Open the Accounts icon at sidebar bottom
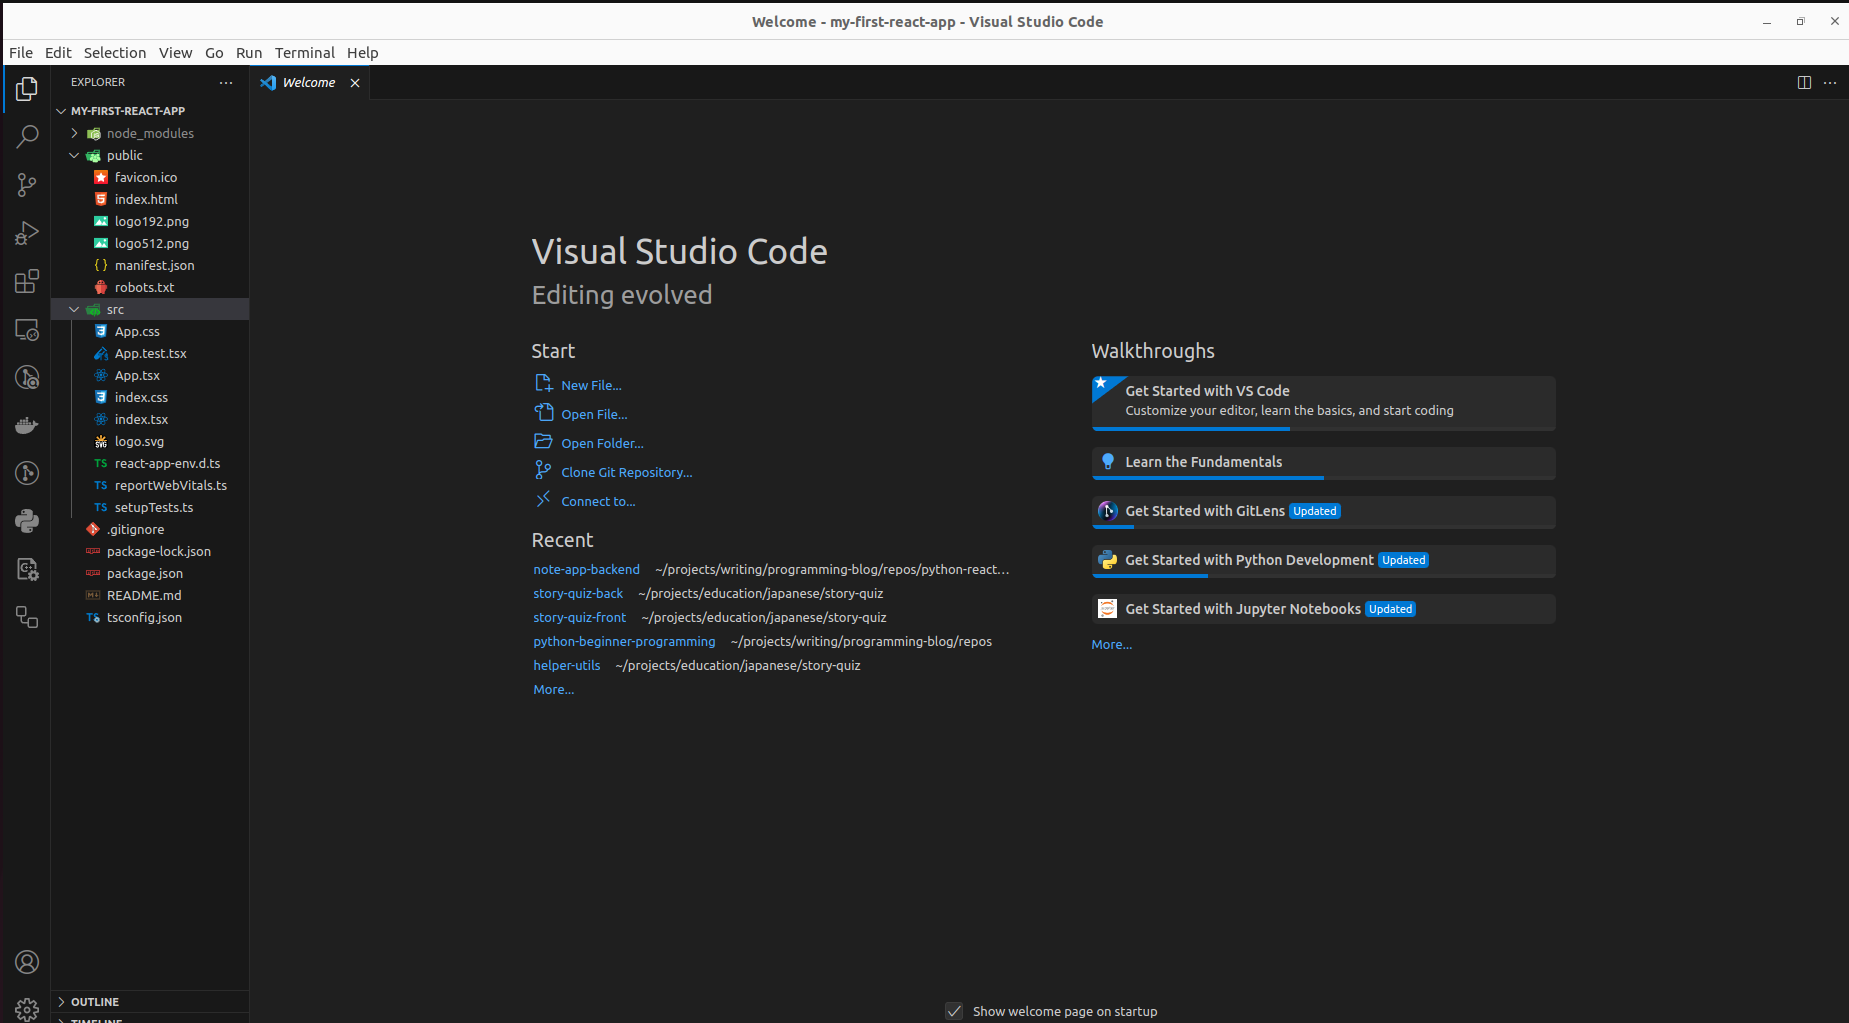The width and height of the screenshot is (1849, 1023). [27, 962]
